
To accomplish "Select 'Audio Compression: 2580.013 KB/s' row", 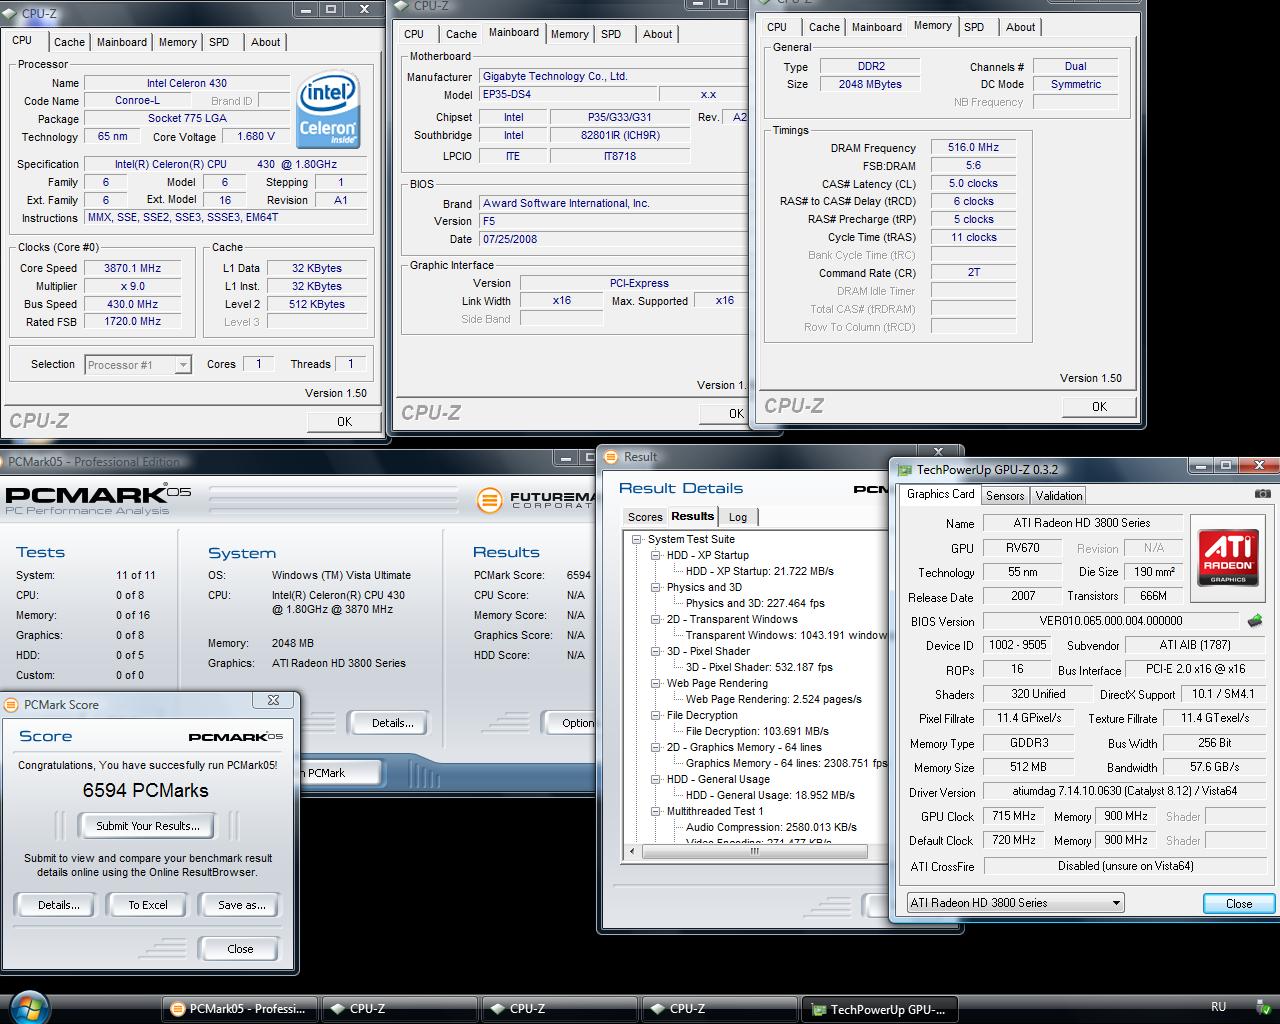I will (771, 827).
